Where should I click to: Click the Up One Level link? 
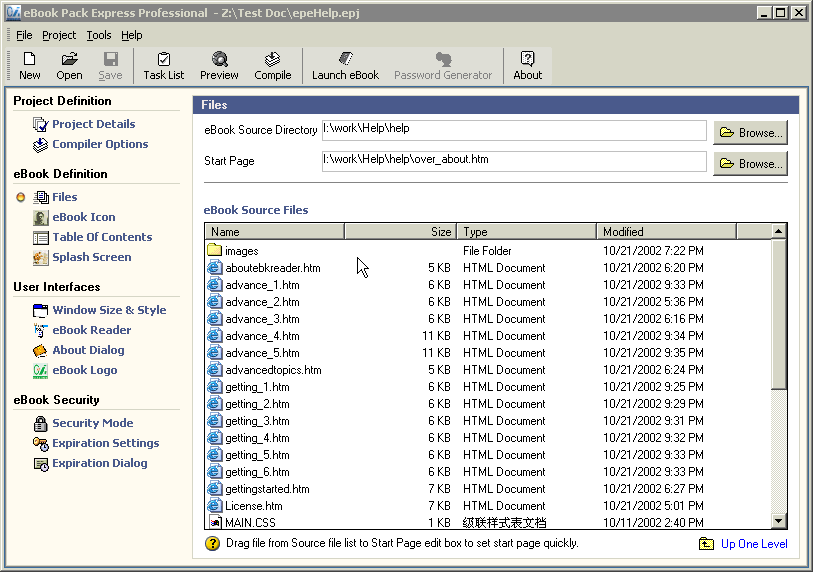tap(753, 544)
